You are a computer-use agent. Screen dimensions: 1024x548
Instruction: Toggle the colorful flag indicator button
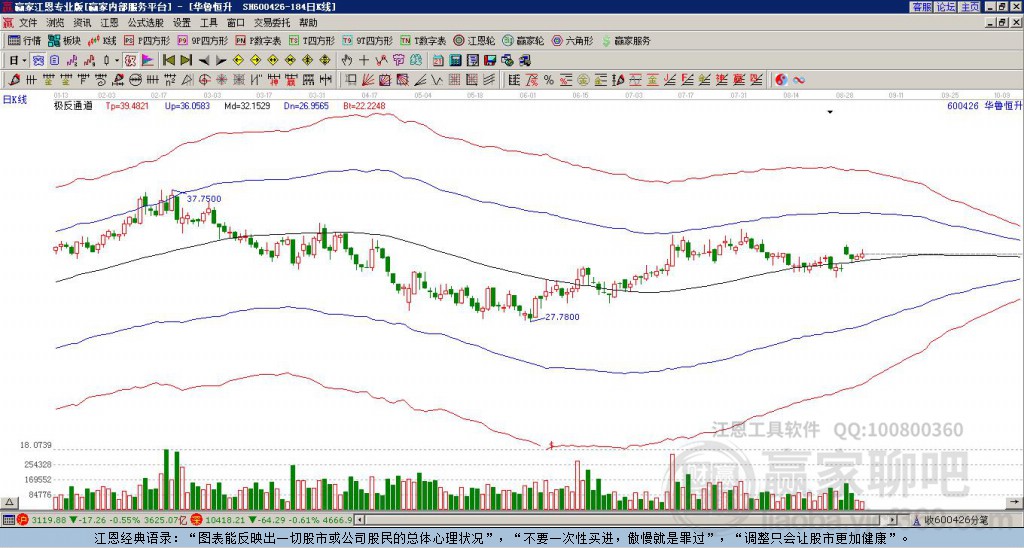148,61
